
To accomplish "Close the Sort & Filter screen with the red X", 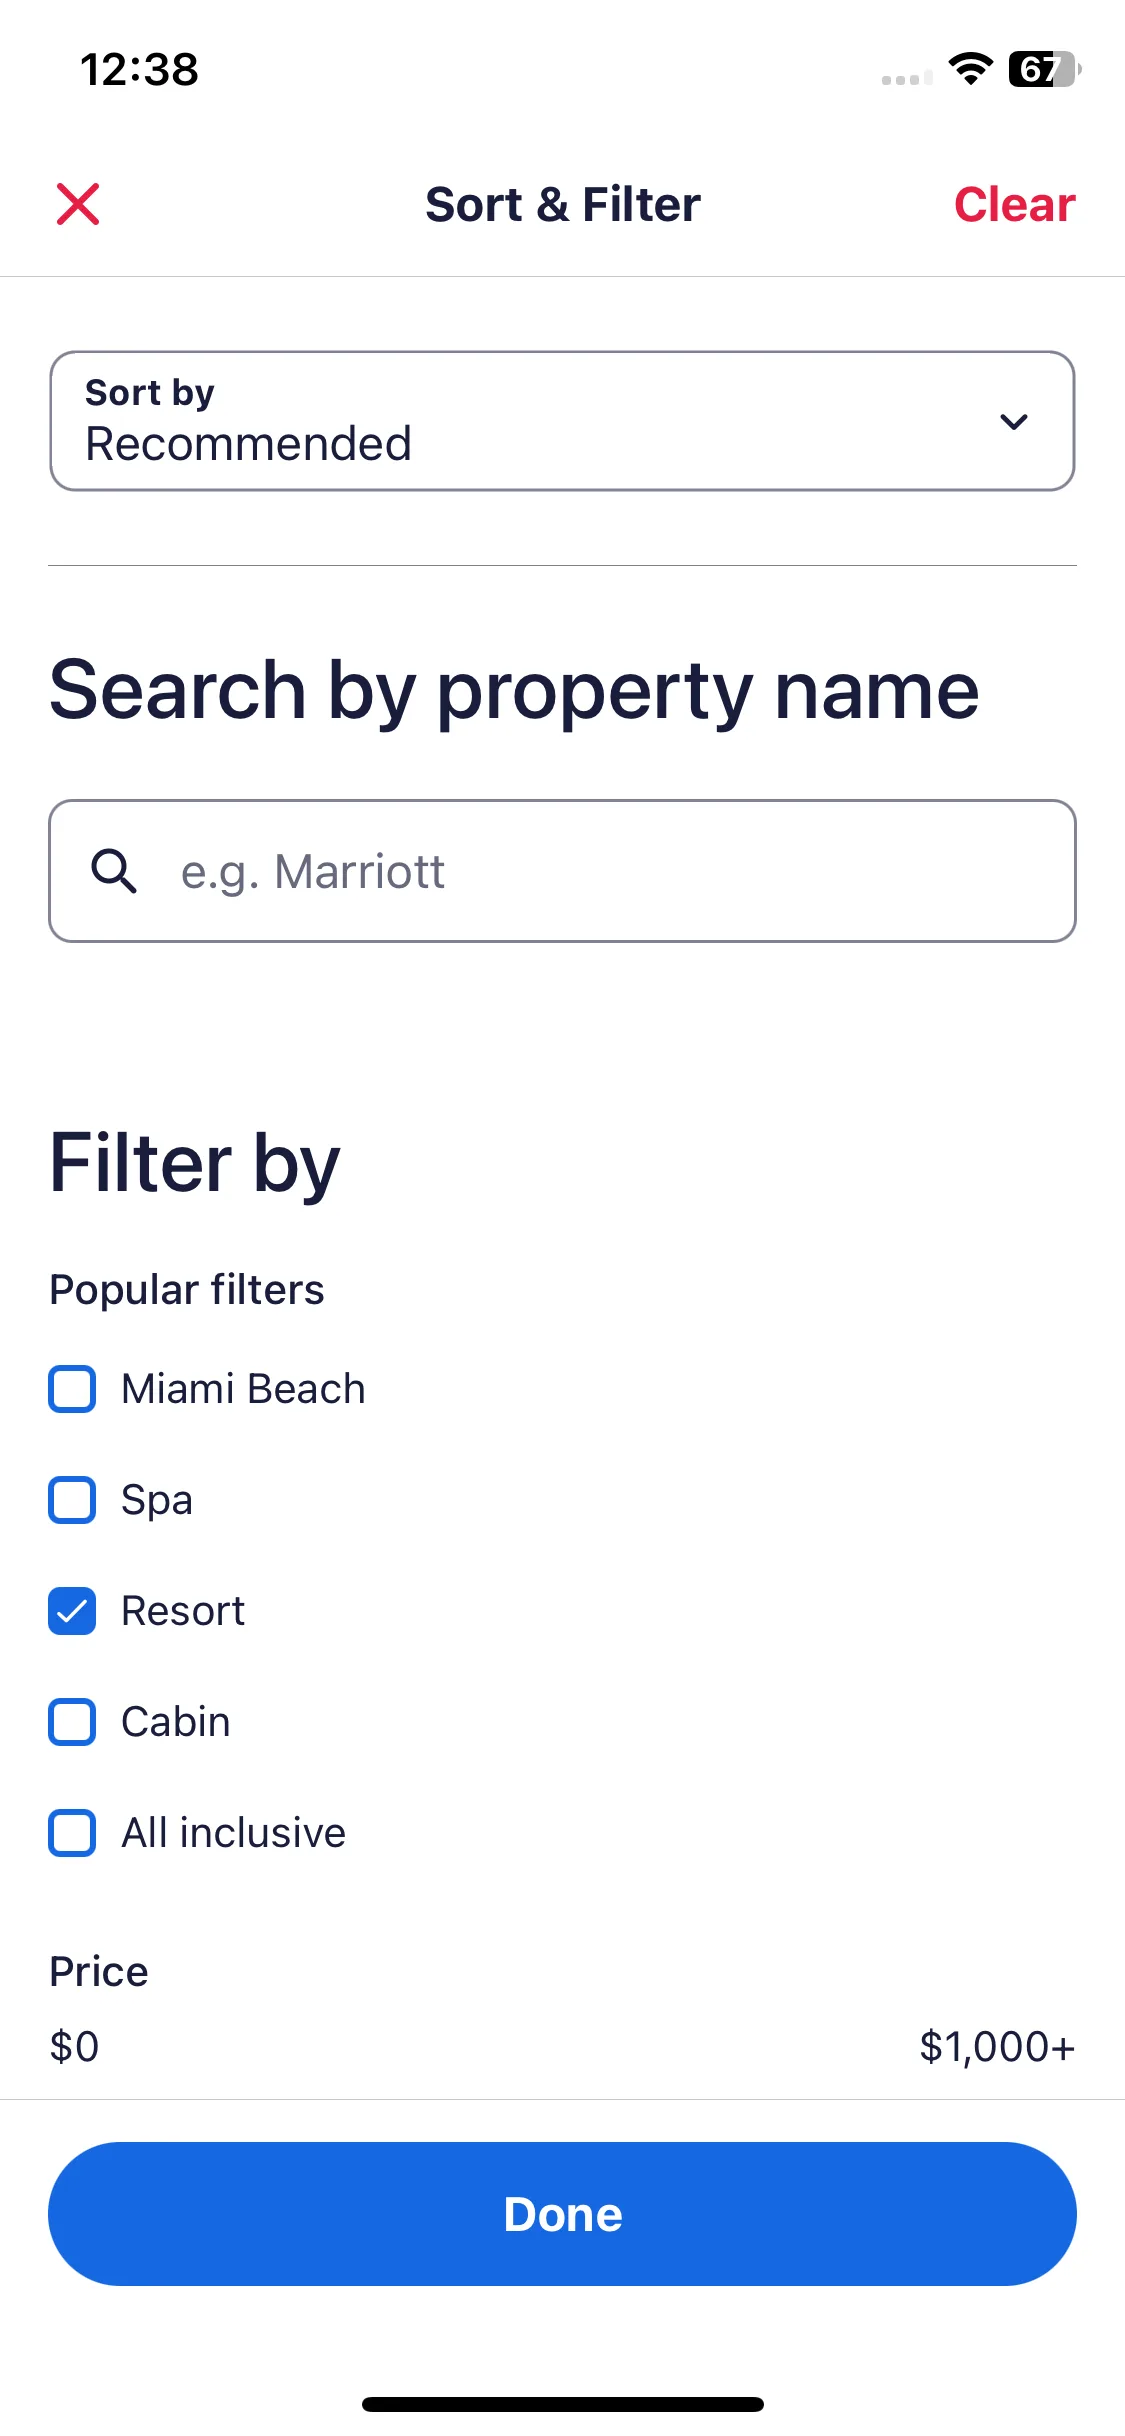I will [x=78, y=204].
